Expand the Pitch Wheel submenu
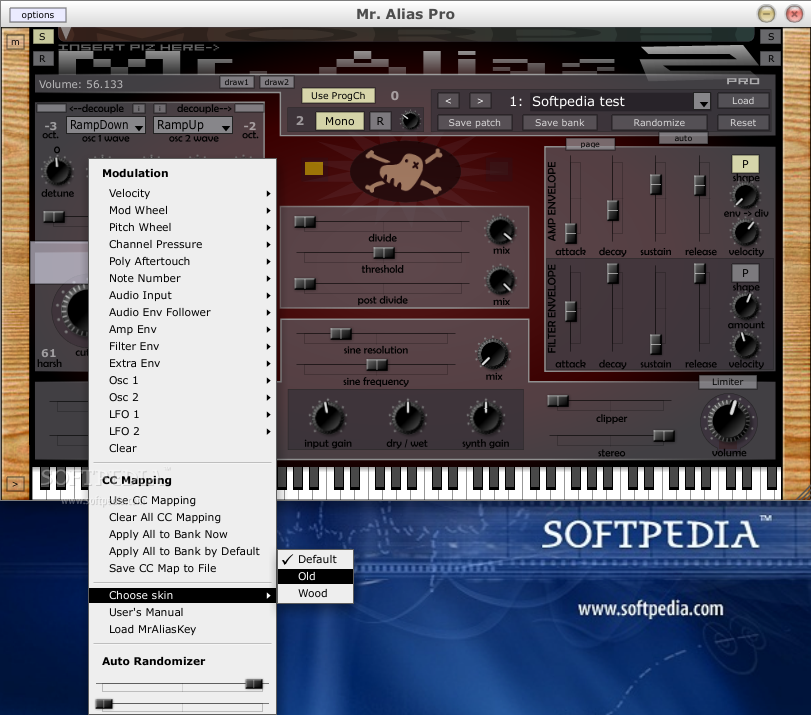This screenshot has width=811, height=715. 183,227
